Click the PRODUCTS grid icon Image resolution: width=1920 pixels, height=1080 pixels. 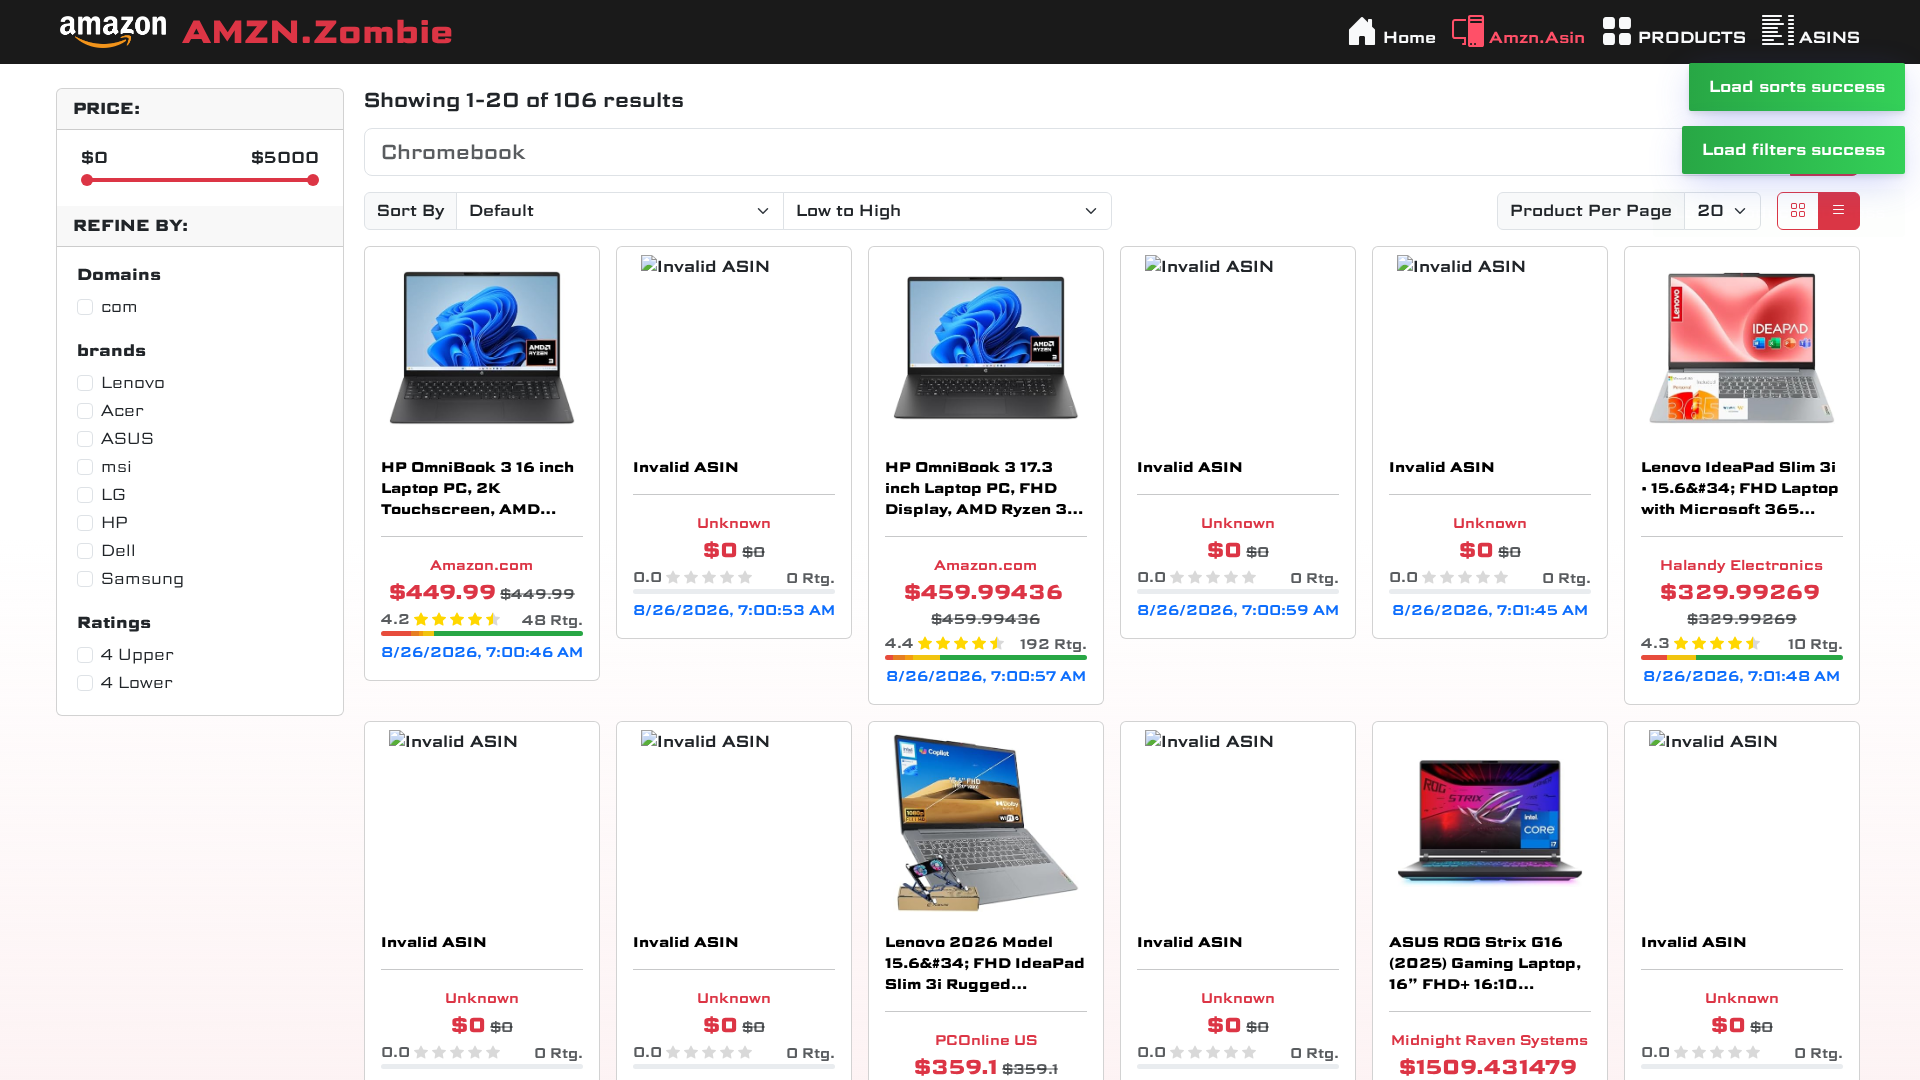[x=1616, y=32]
